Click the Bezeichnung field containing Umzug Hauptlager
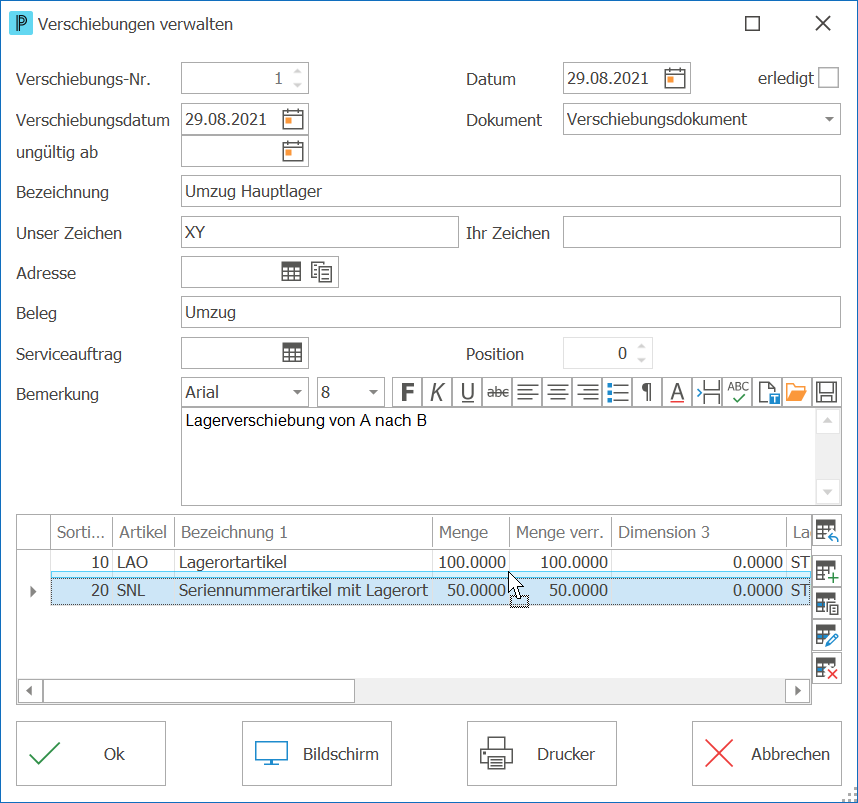Image resolution: width=858 pixels, height=803 pixels. 511,191
